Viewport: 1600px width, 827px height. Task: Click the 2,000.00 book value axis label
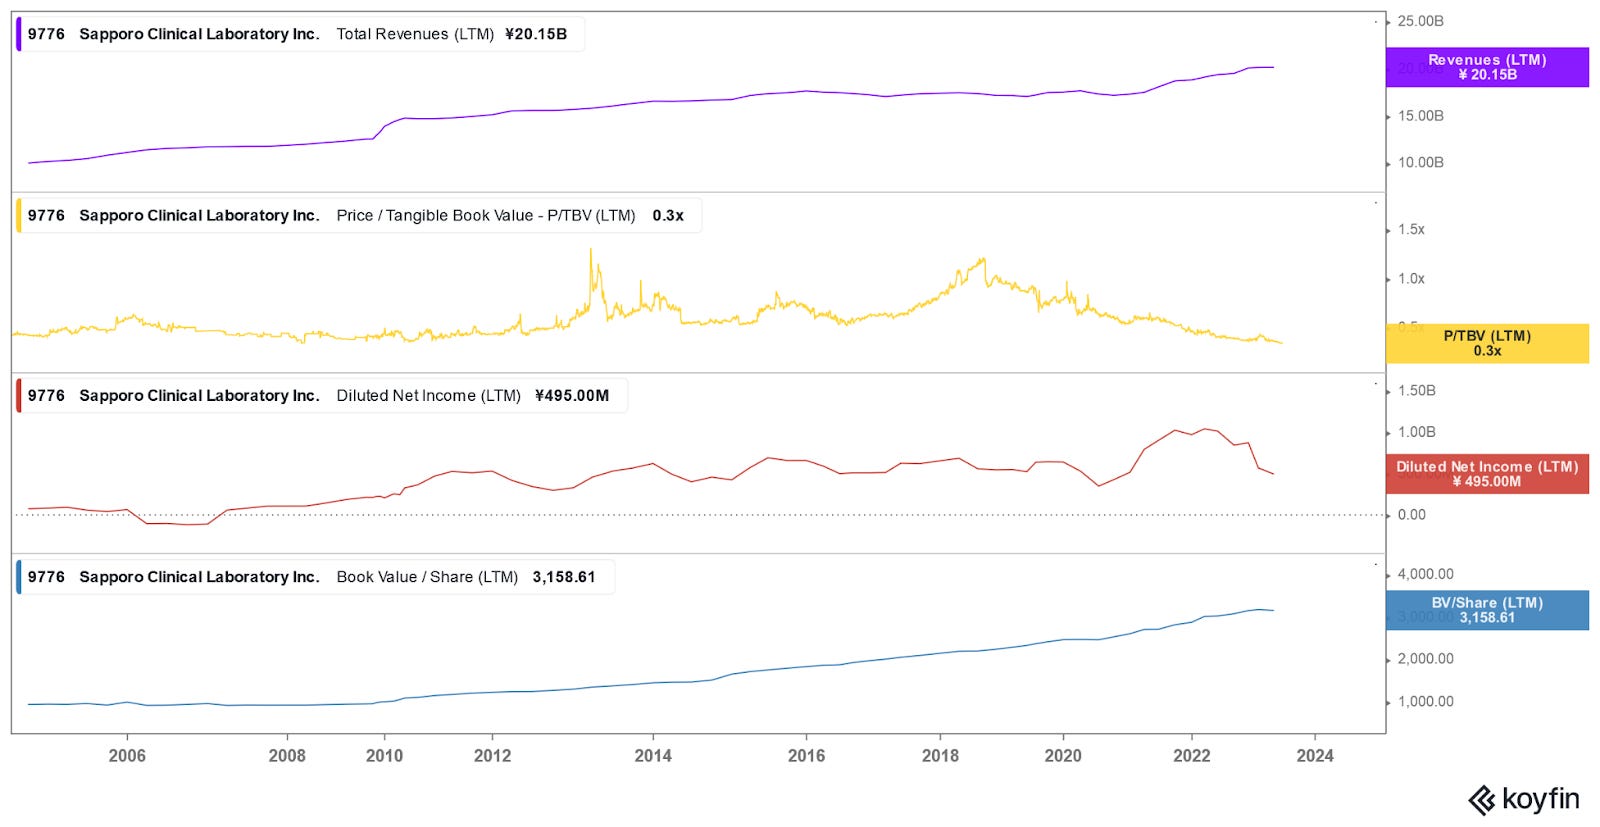pos(1425,659)
